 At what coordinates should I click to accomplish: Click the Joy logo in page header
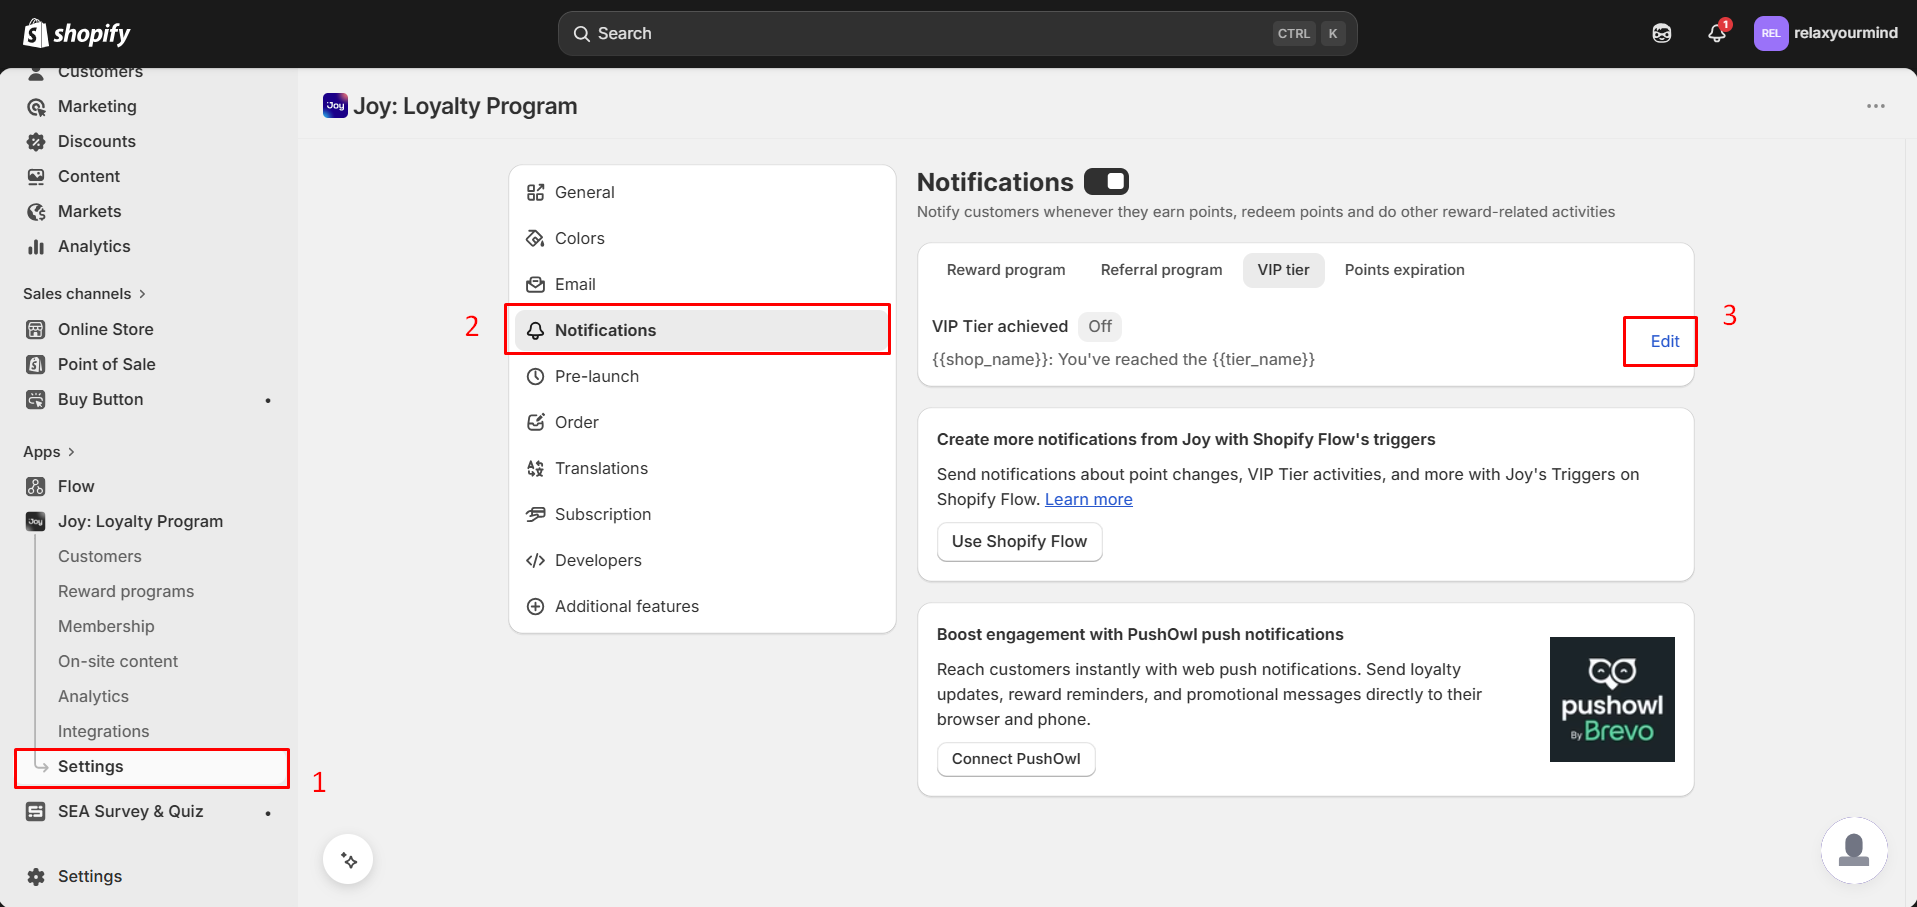(335, 105)
